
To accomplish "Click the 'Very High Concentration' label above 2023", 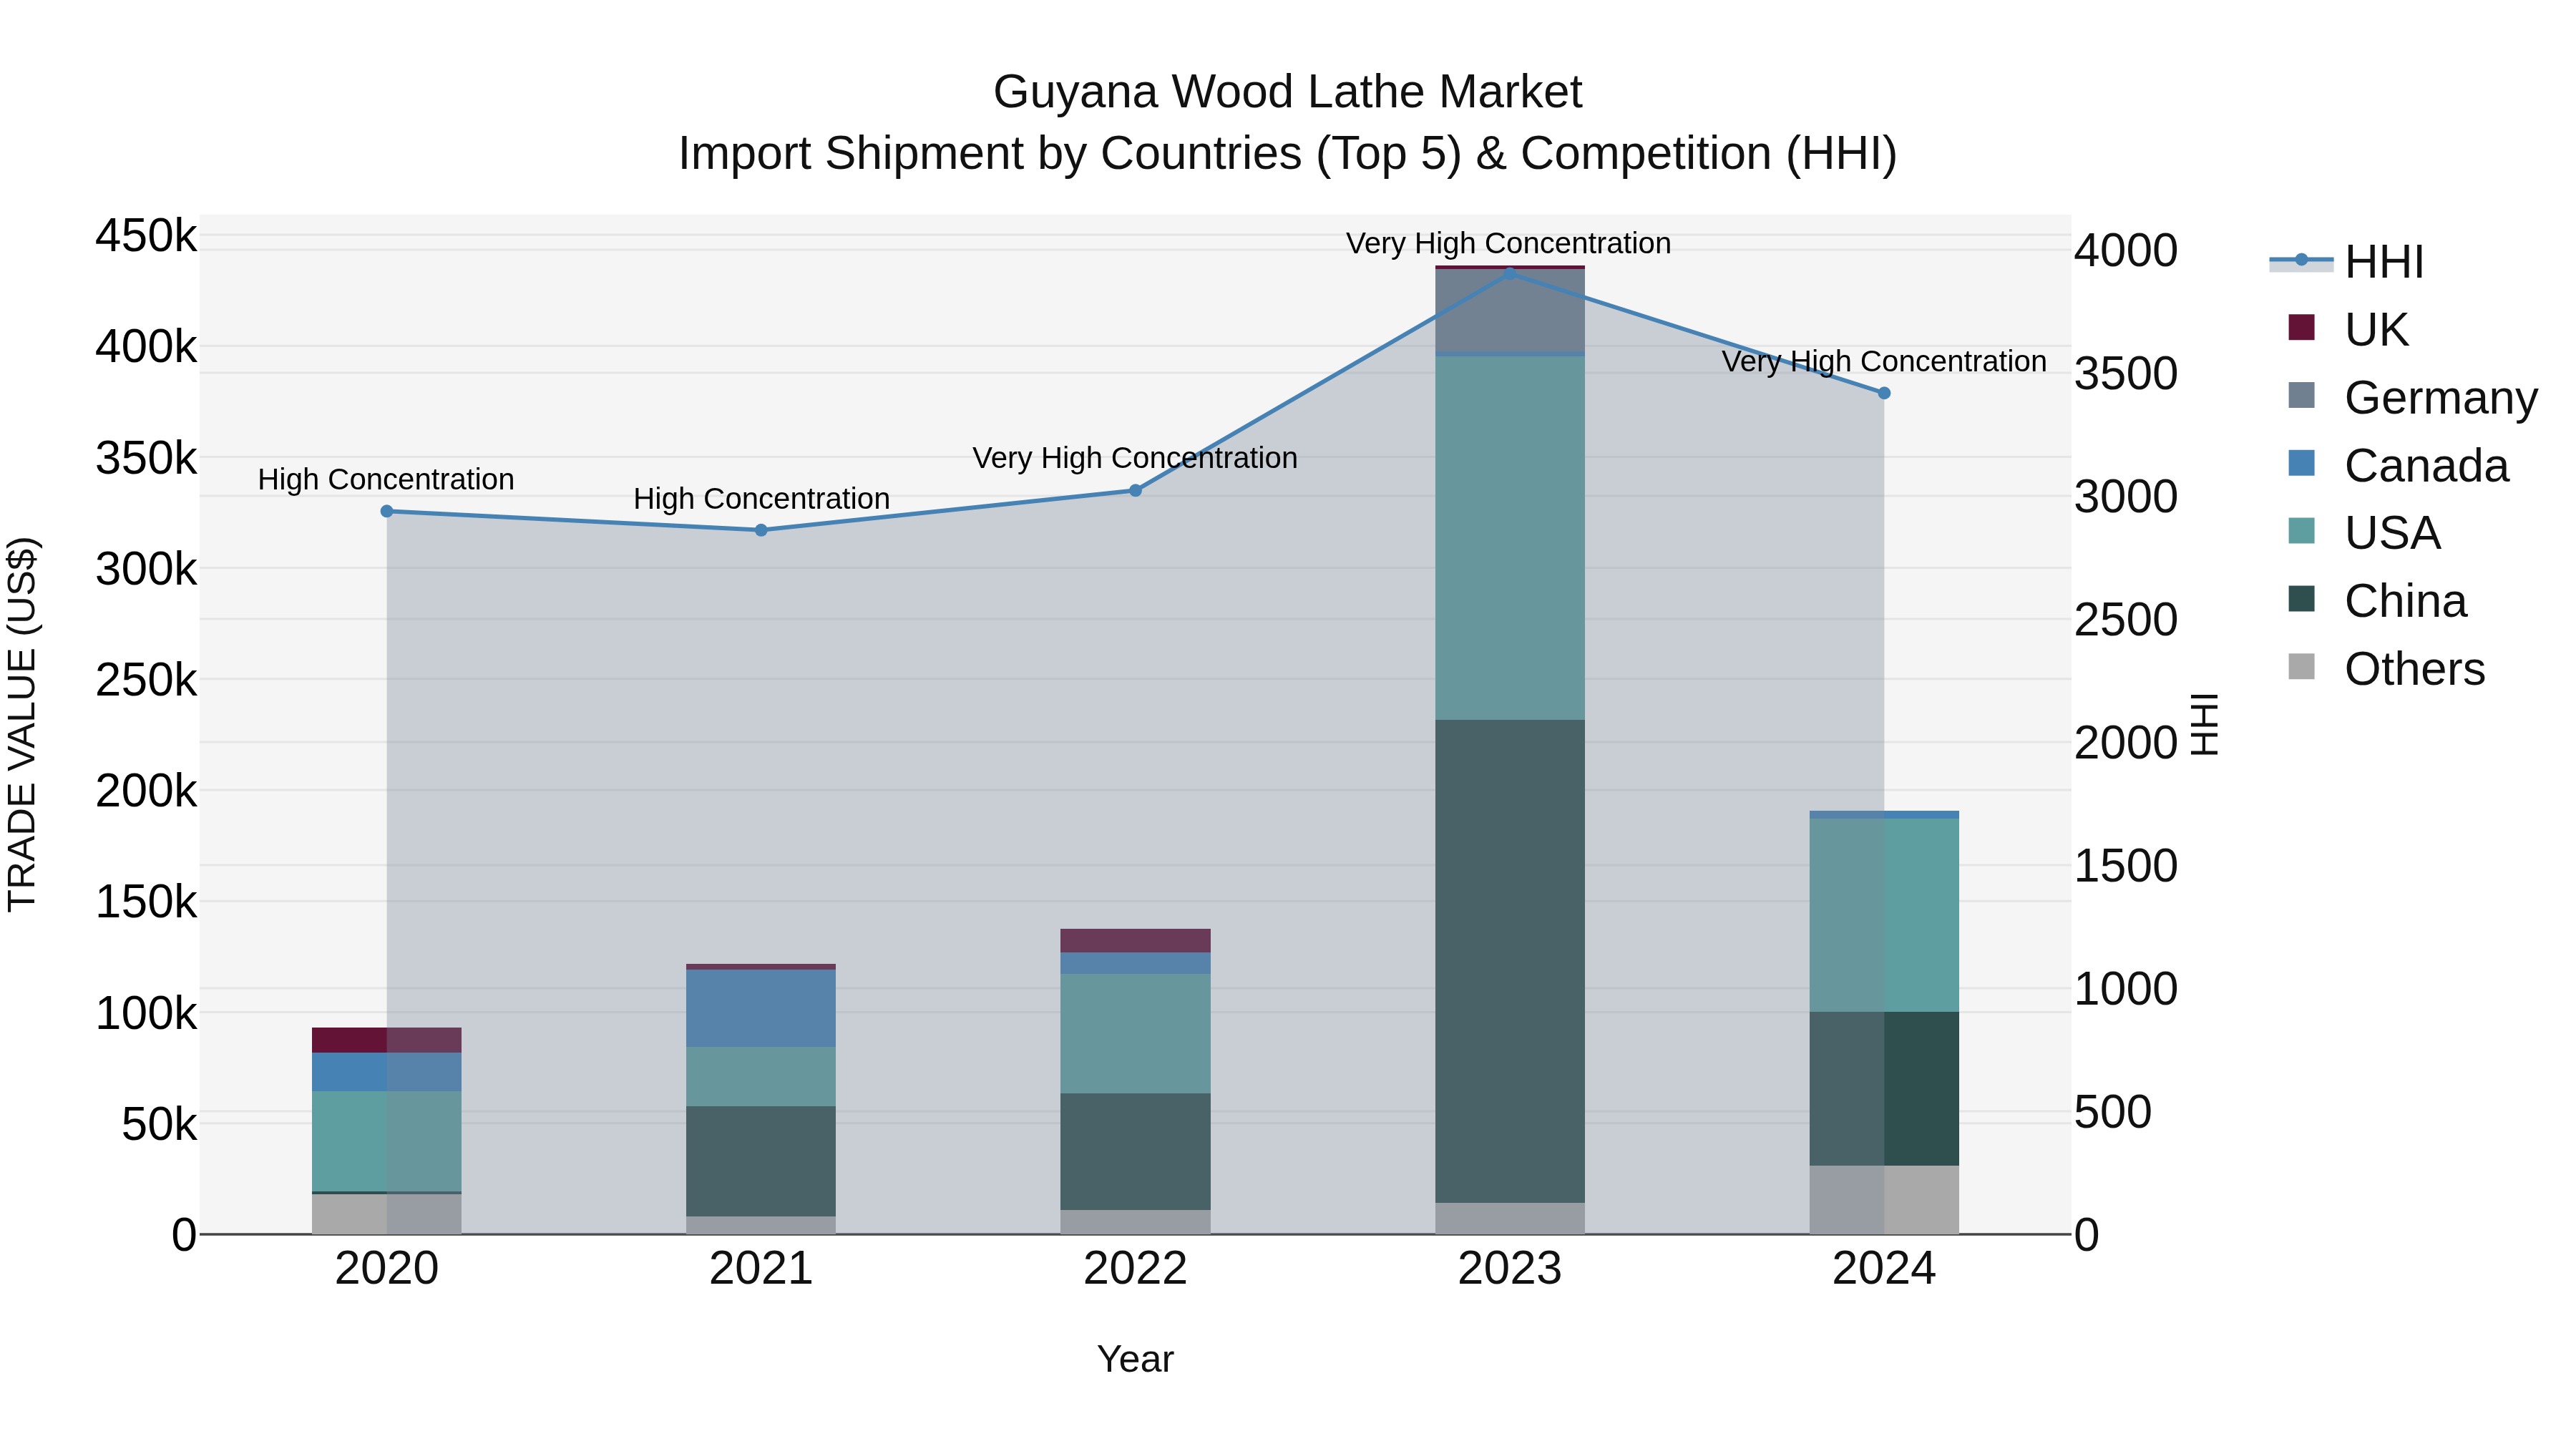I will pos(1508,243).
